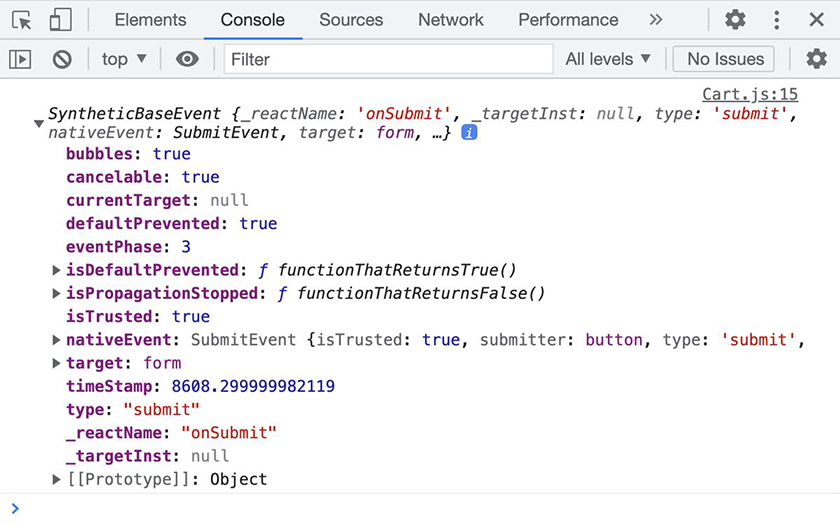Viewport: 840px width, 525px height.
Task: Show the console sidebar panel icon
Action: point(20,59)
